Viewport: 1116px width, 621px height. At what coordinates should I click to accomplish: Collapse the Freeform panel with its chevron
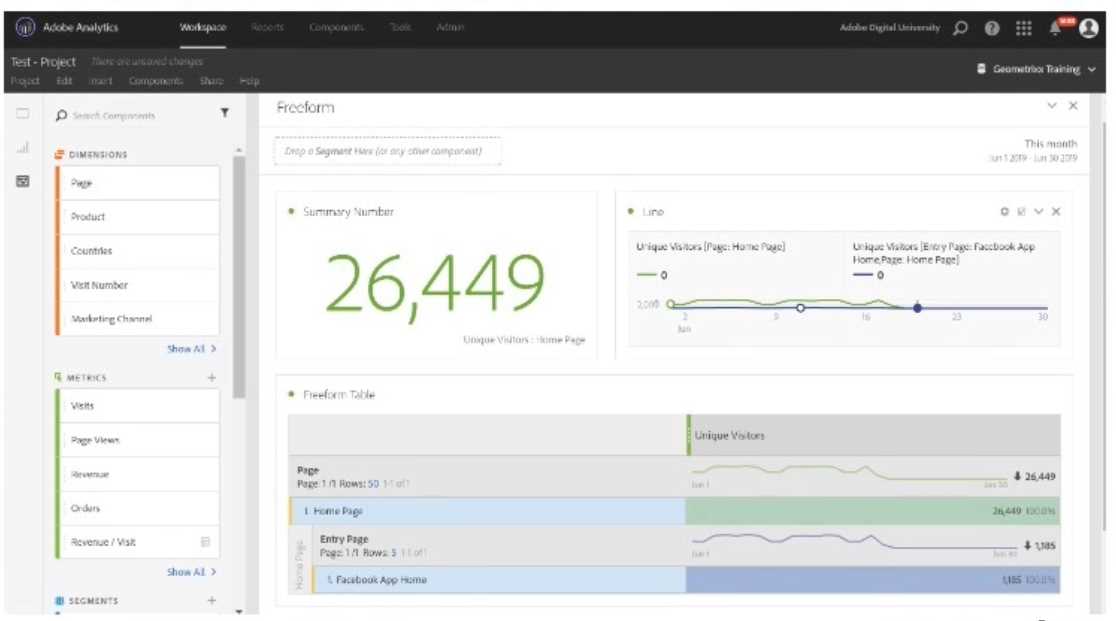[x=1052, y=106]
